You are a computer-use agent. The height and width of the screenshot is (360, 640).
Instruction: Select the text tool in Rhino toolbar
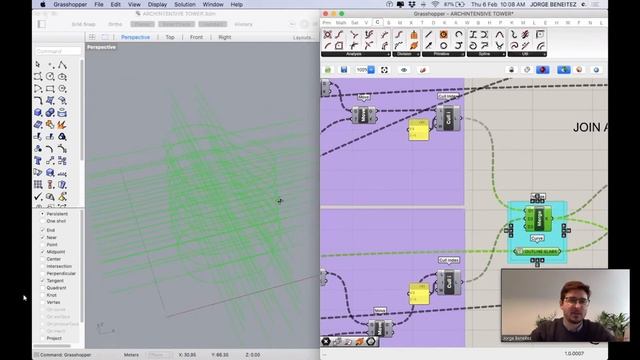pyautogui.click(x=38, y=160)
